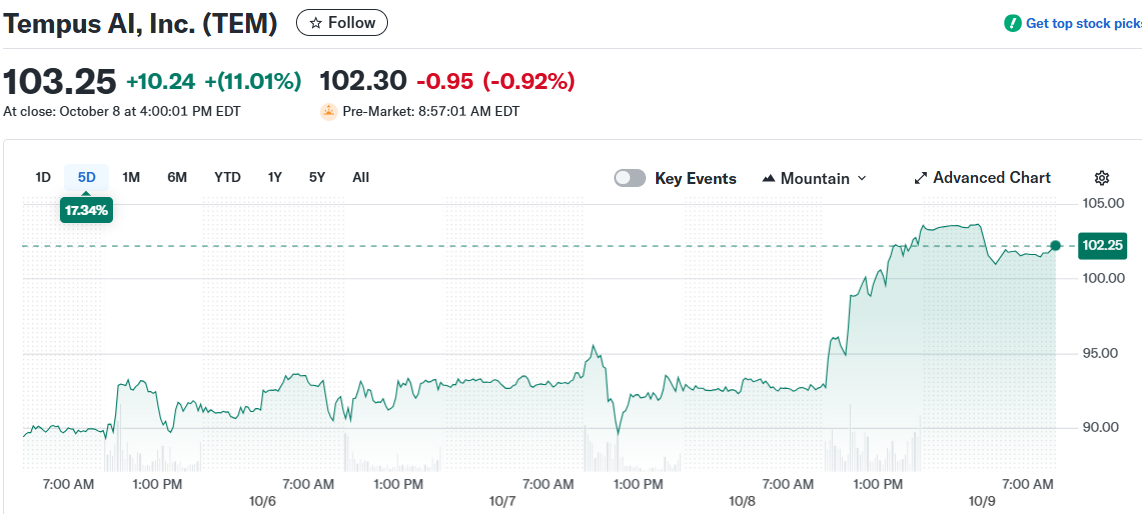
Task: Switch to the 6M range
Action: (x=177, y=177)
